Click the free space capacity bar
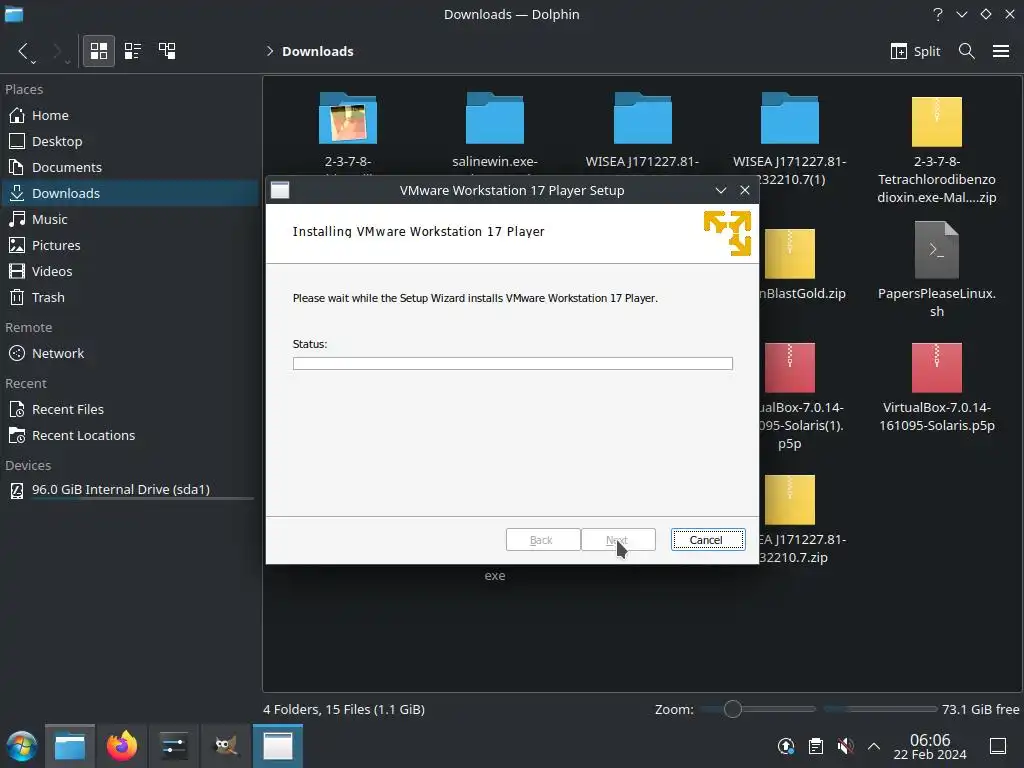1024x768 pixels. click(x=880, y=709)
